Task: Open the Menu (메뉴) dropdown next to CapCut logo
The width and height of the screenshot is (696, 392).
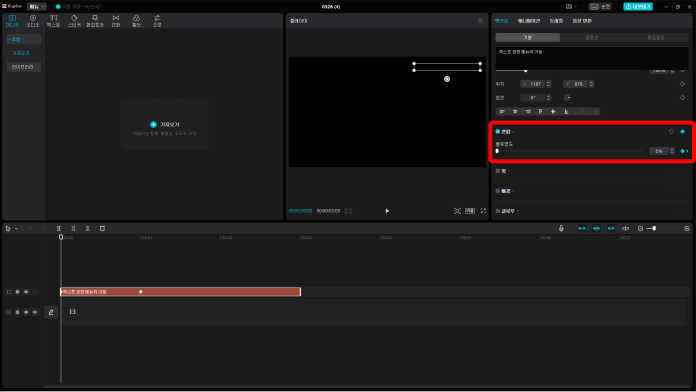Action: click(x=36, y=7)
